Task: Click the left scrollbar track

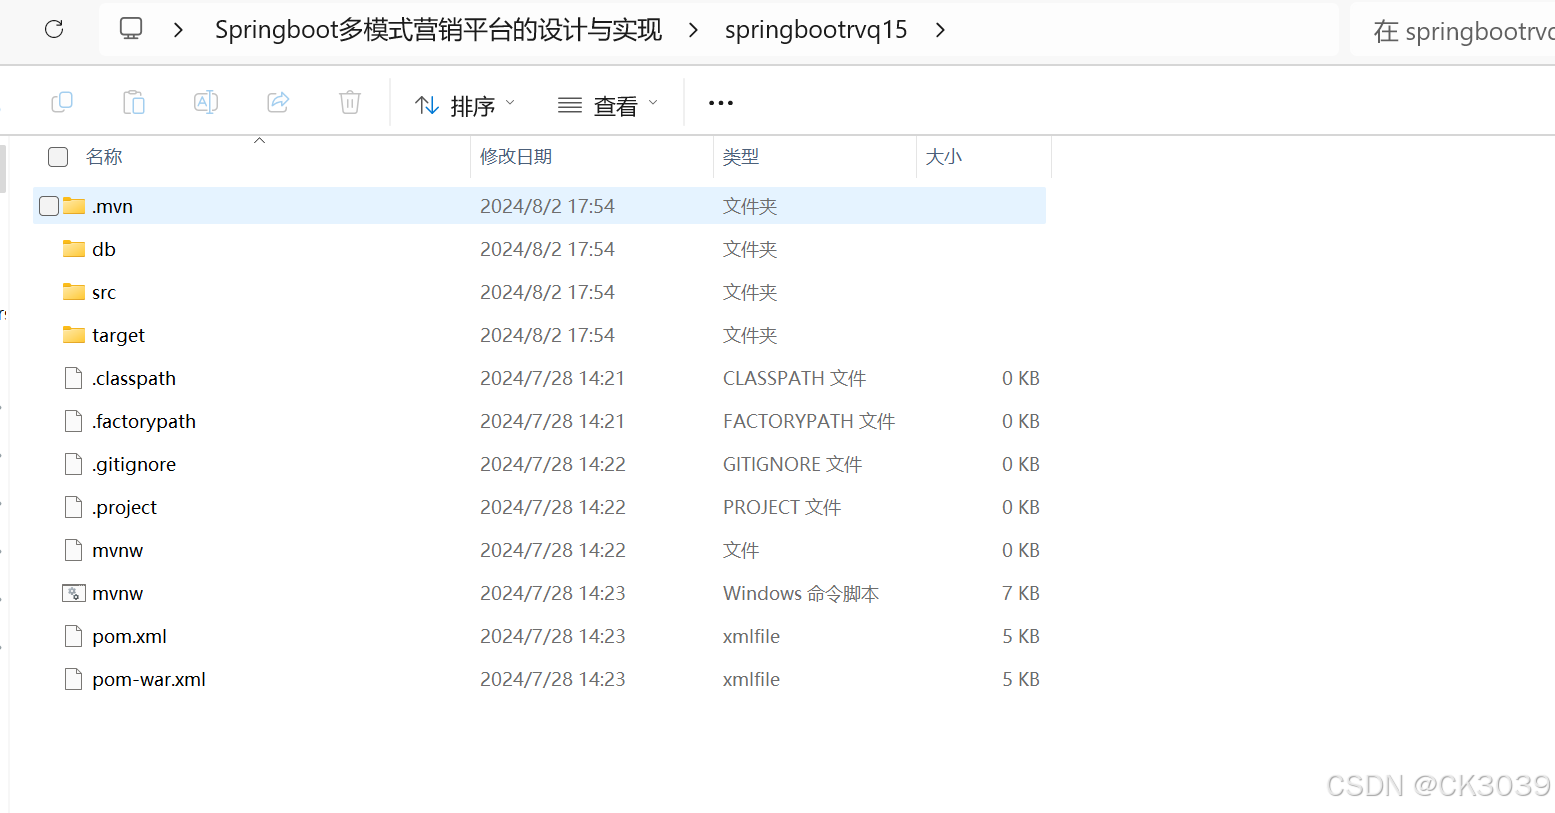Action: pyautogui.click(x=4, y=400)
